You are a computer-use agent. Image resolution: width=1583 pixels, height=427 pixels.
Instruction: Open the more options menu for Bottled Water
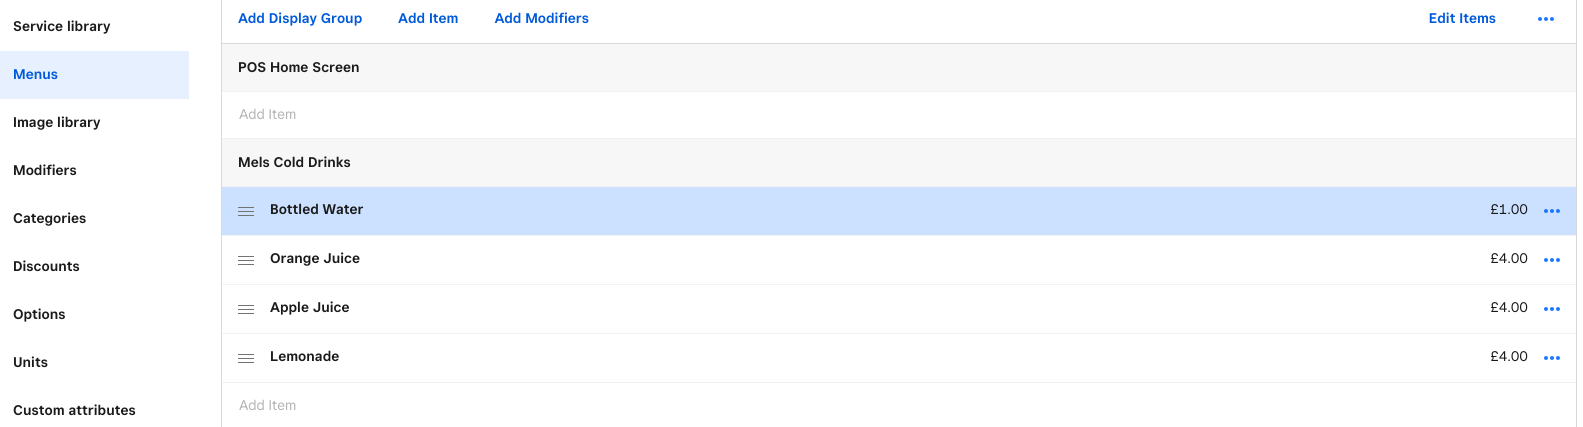[x=1551, y=211]
